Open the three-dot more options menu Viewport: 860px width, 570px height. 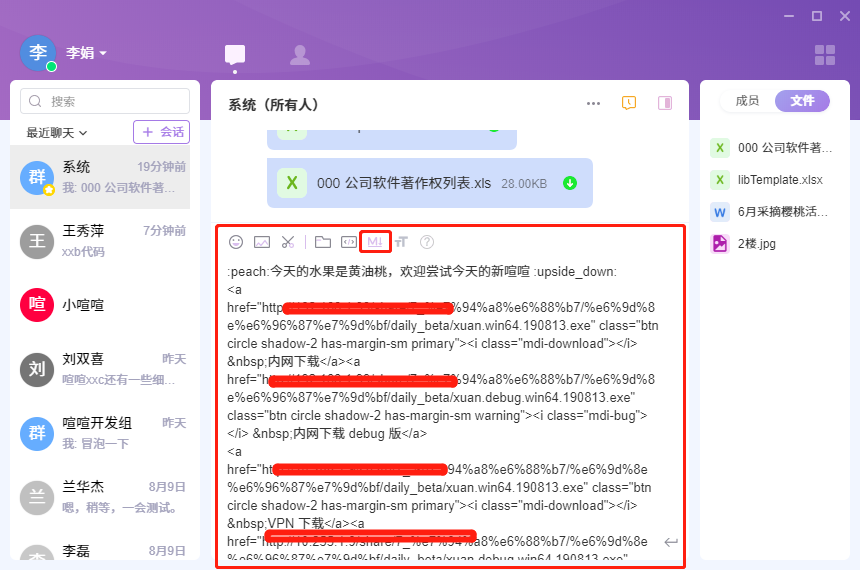pos(593,103)
